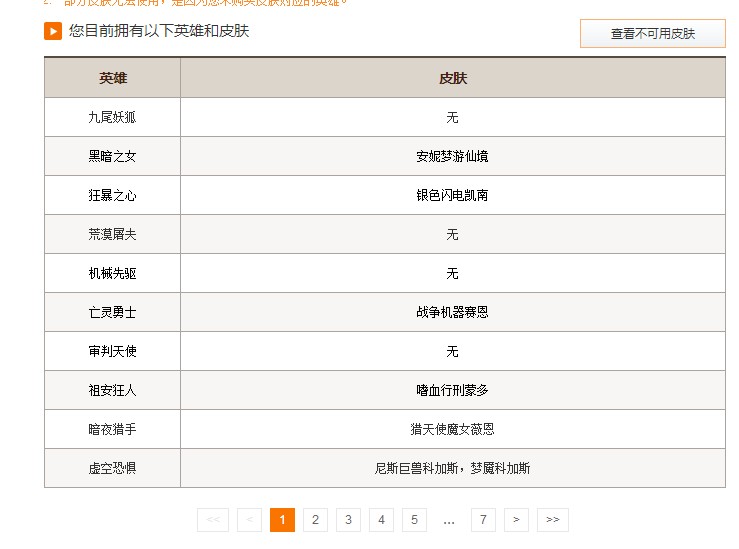Click the previous page arrow
Viewport: 739px width, 549px height.
249,520
